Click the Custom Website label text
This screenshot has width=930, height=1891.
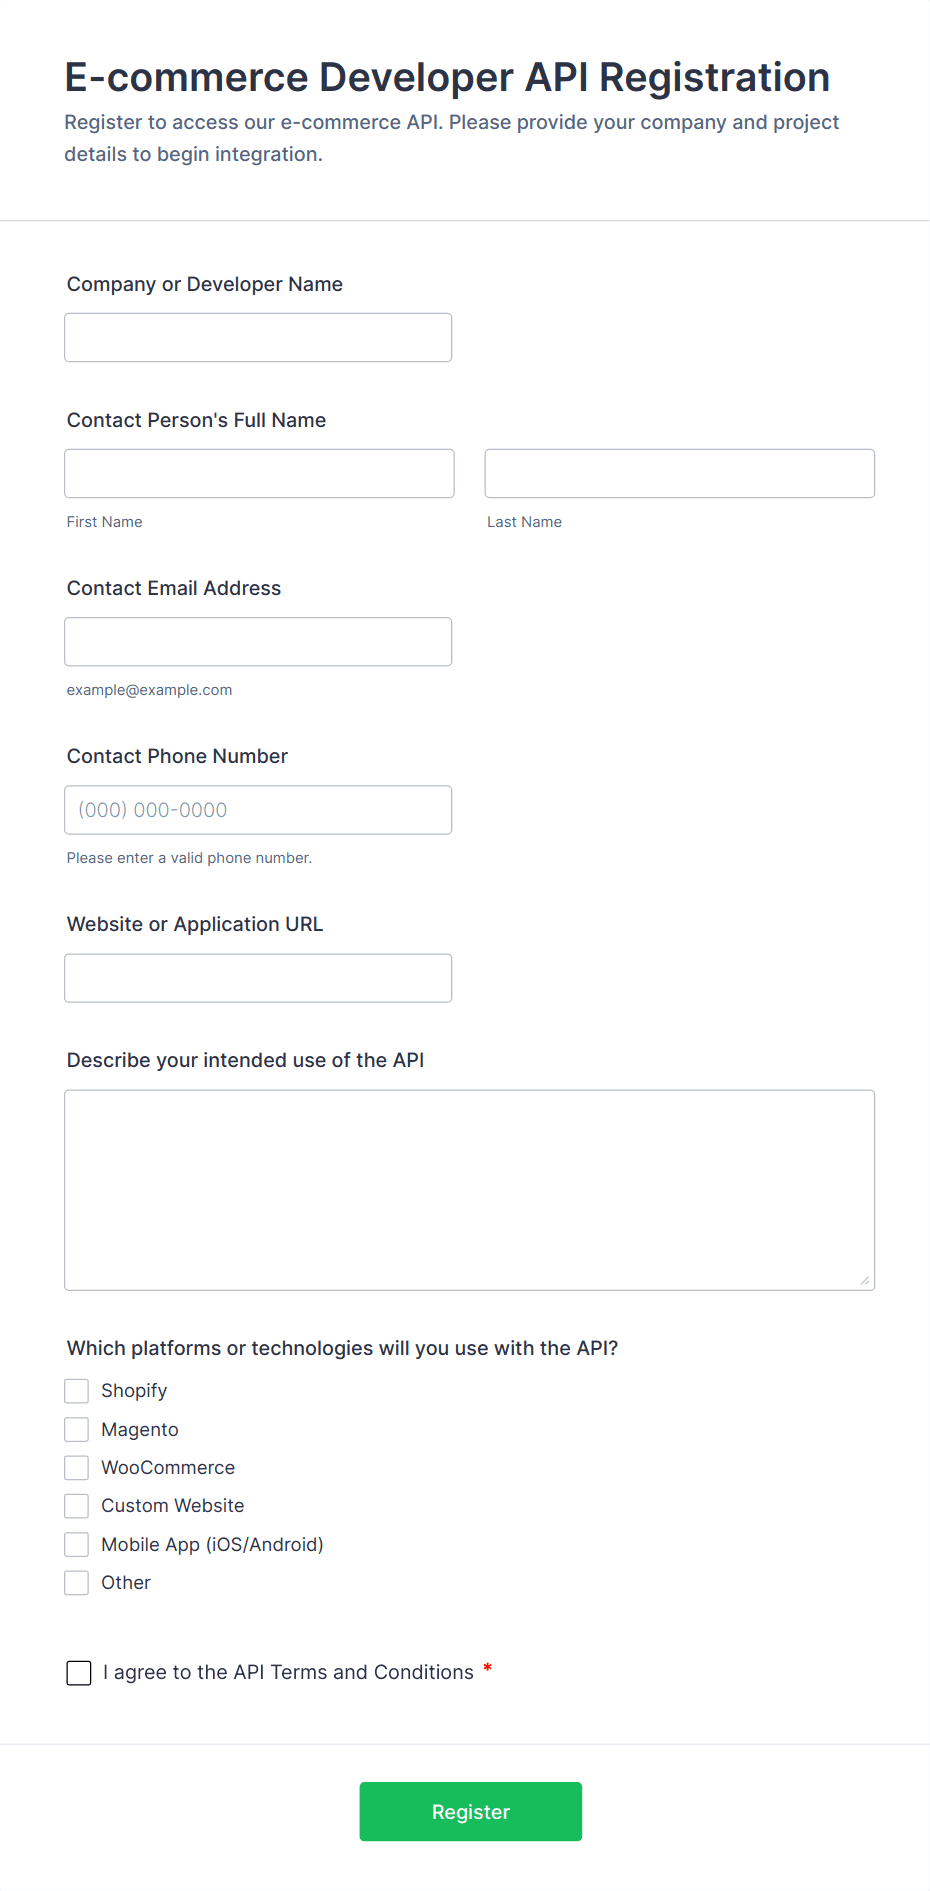[172, 1506]
